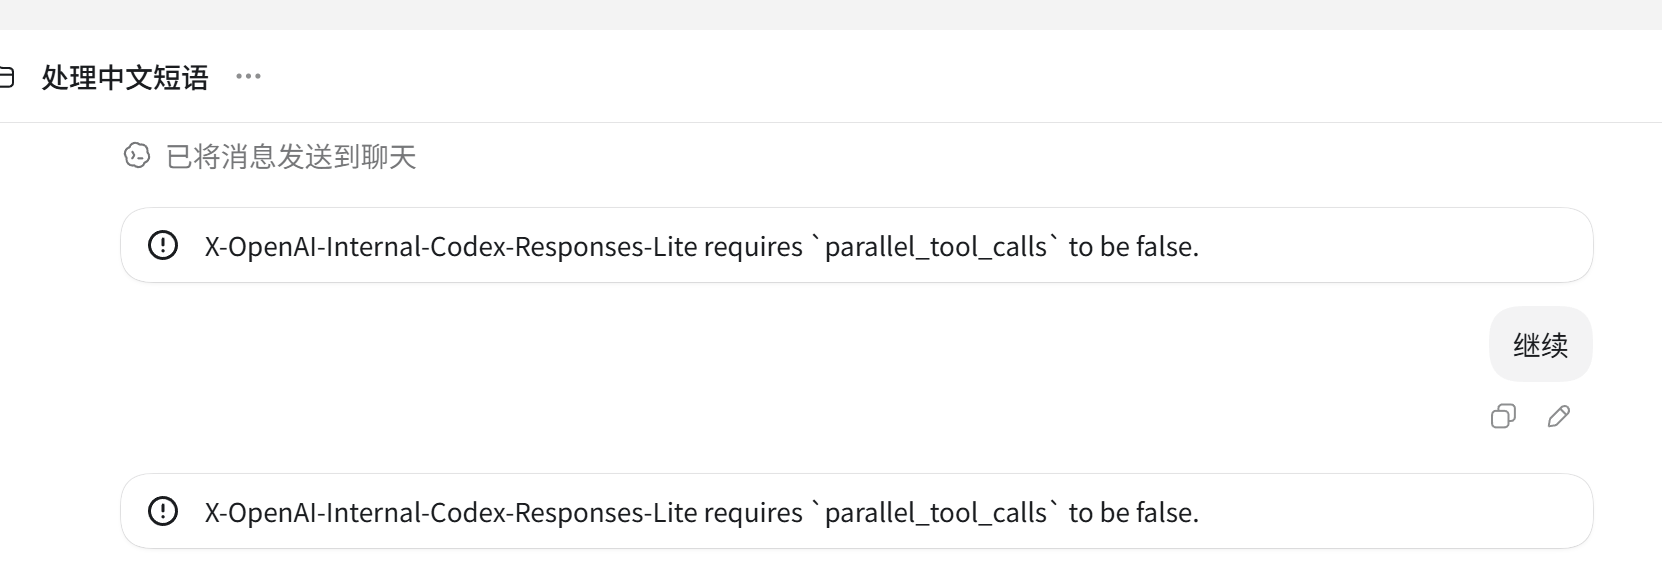
Task: Click the words 'to be false.' in the first error
Action: (x=1133, y=247)
